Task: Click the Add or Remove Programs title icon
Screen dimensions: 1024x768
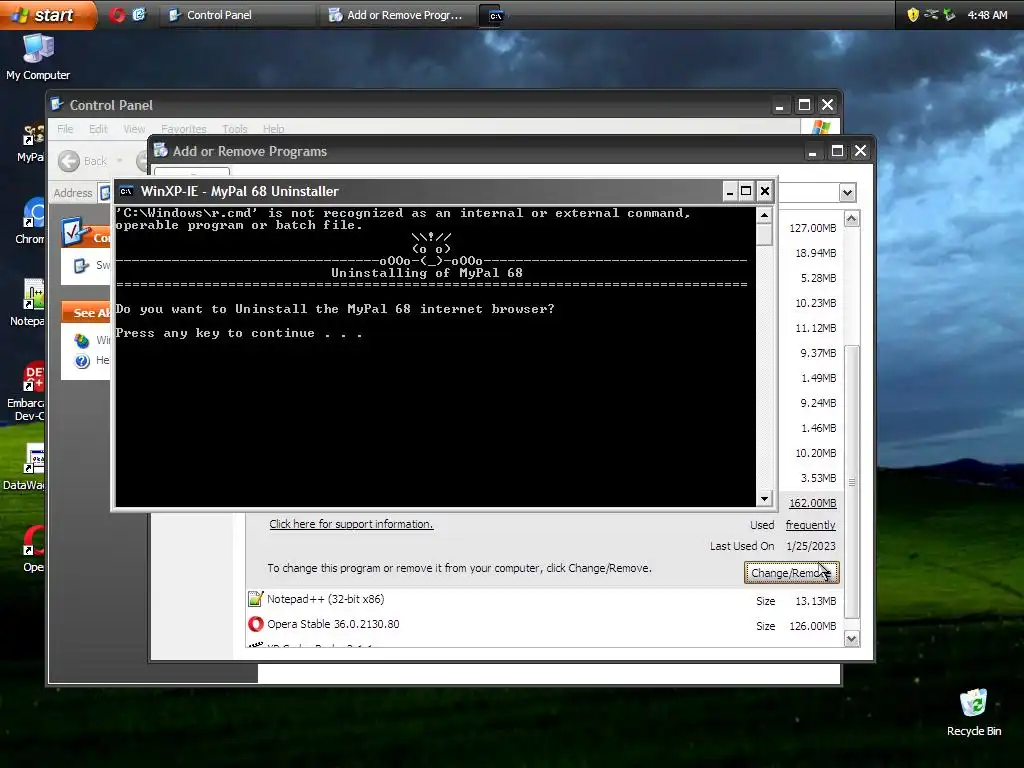Action: pyautogui.click(x=161, y=151)
